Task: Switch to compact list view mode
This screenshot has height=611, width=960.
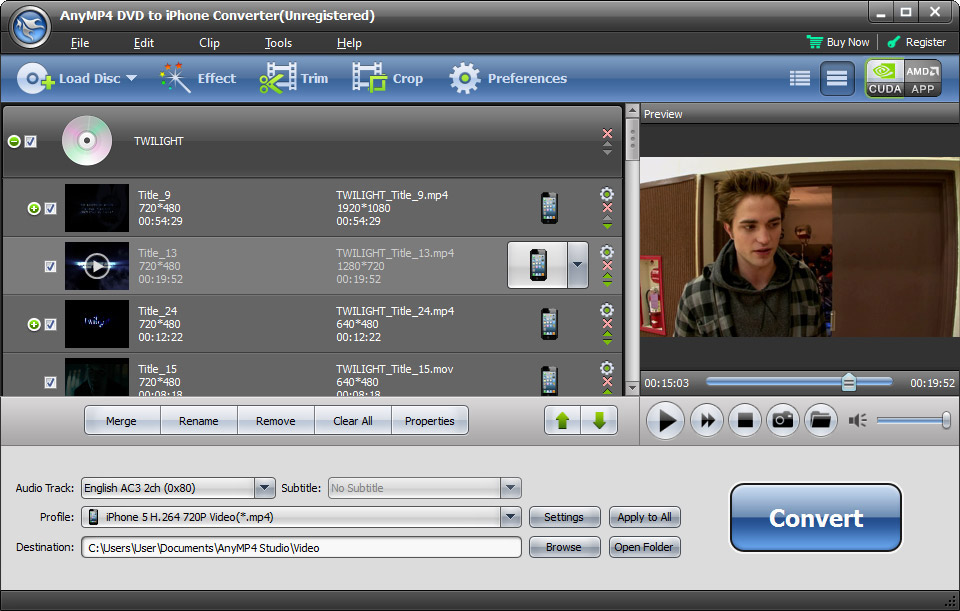Action: pos(800,78)
